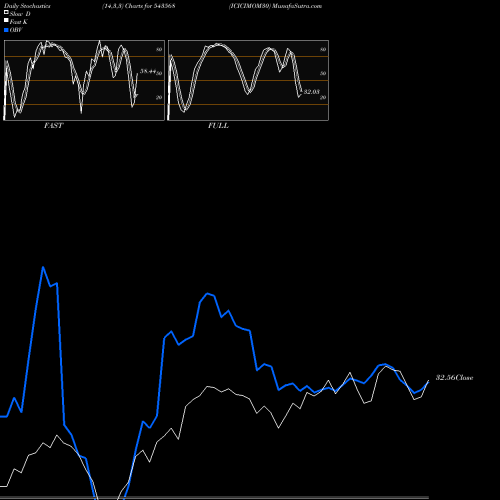Image resolution: width=500 pixels, height=500 pixels.
Task: Click the tallest blue OBV peak
Action: pyautogui.click(x=43, y=267)
